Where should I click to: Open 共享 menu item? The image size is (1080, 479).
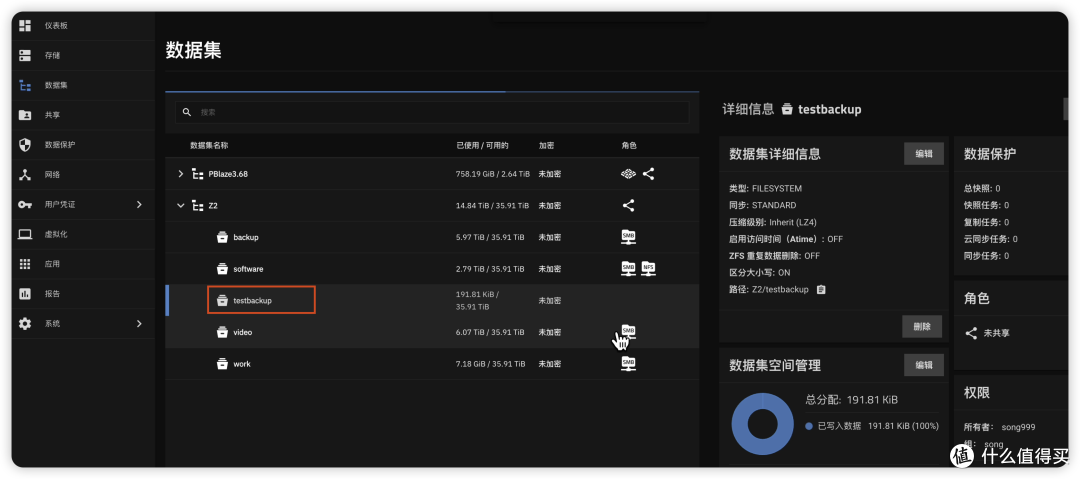pyautogui.click(x=83, y=115)
